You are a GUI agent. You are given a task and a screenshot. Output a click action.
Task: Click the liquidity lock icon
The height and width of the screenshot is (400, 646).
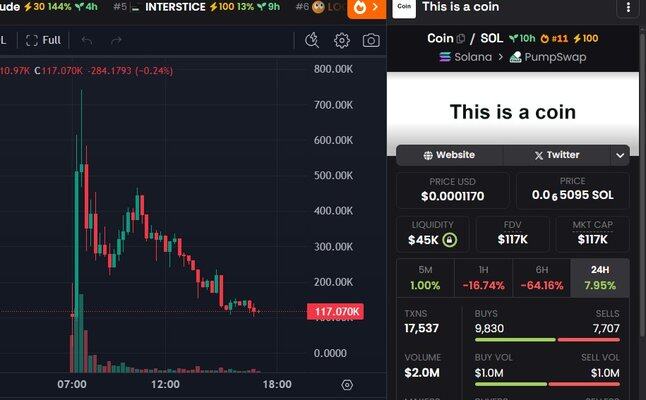[451, 240]
